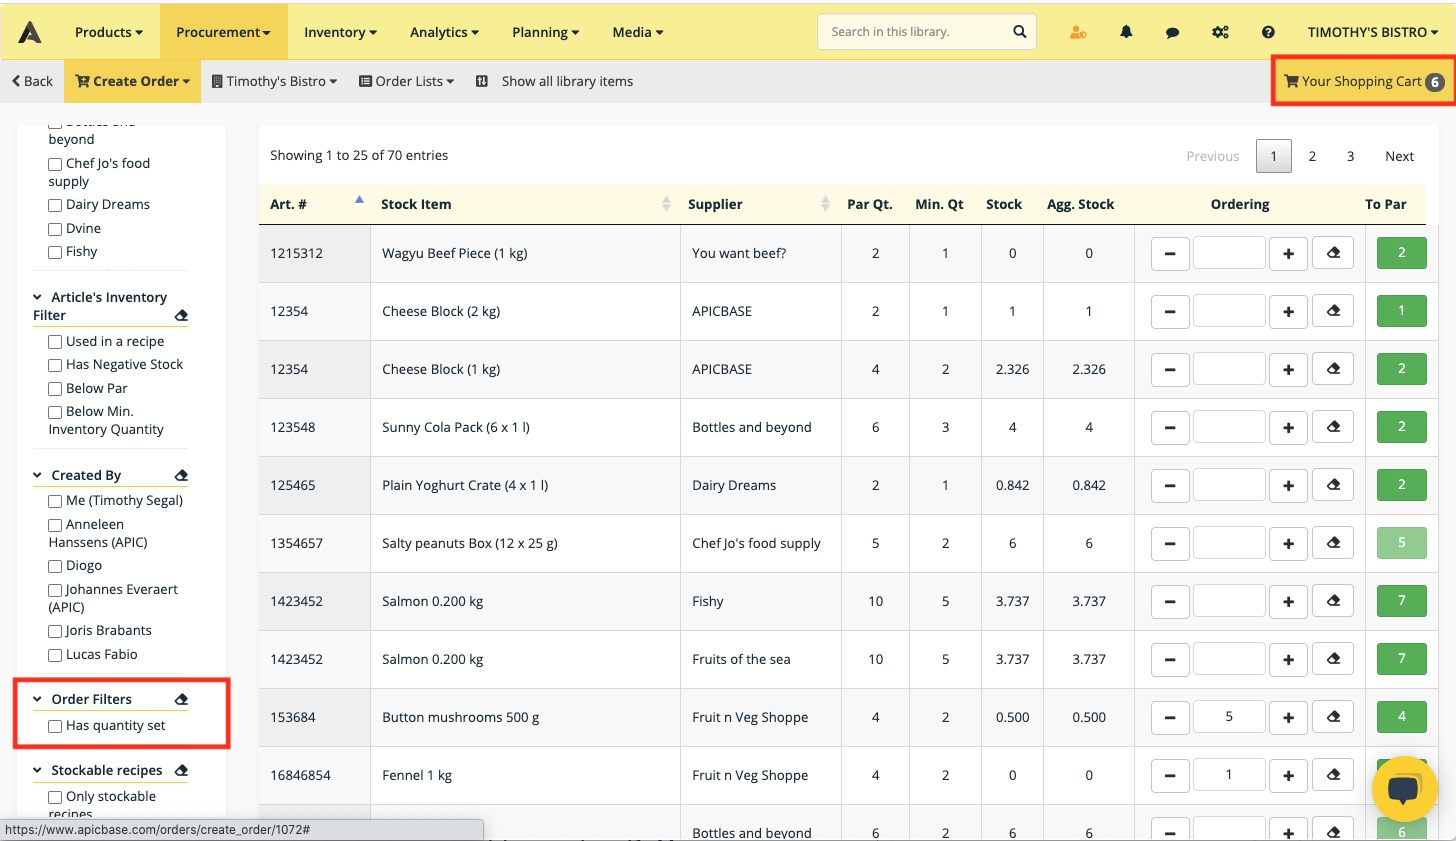
Task: Click the notification bell icon
Action: [1126, 32]
